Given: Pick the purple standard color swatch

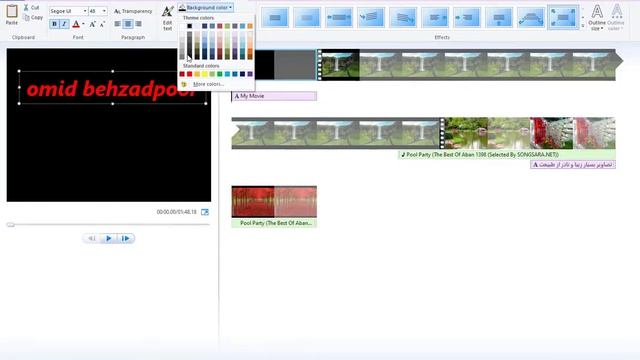Looking at the screenshot, I should coord(250,74).
